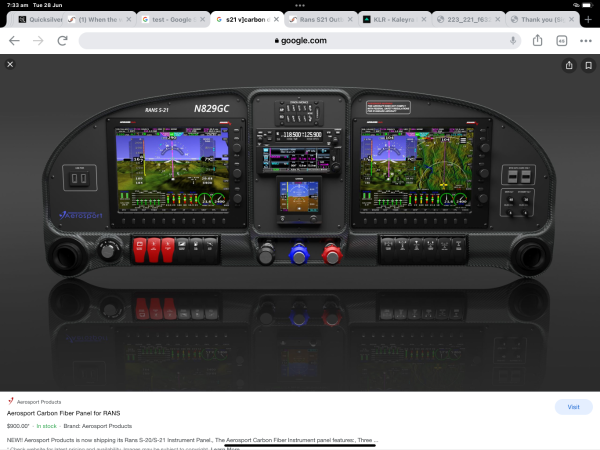Screen dimensions: 600x450
Task: Go back to the previous page
Action: (14, 40)
